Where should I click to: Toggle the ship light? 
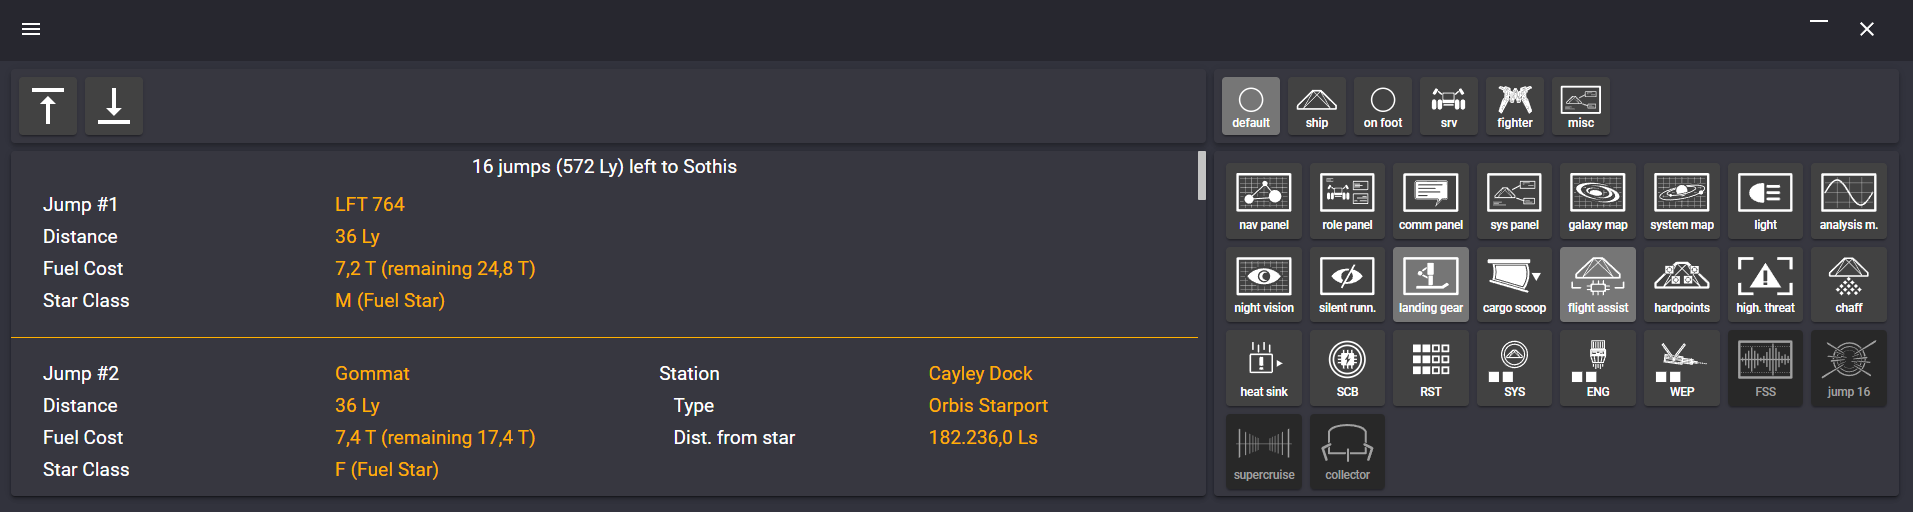pos(1765,200)
